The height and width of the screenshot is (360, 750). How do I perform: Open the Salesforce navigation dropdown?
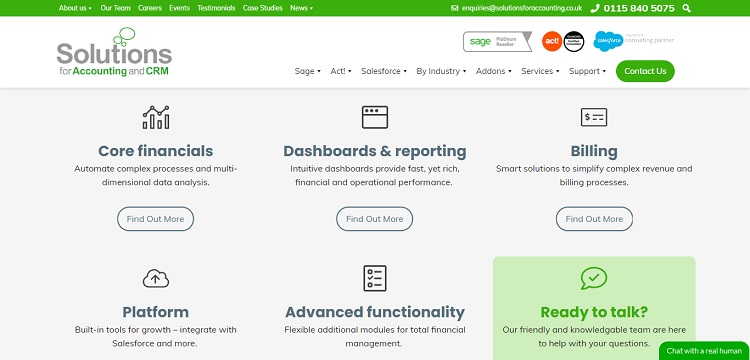click(384, 71)
